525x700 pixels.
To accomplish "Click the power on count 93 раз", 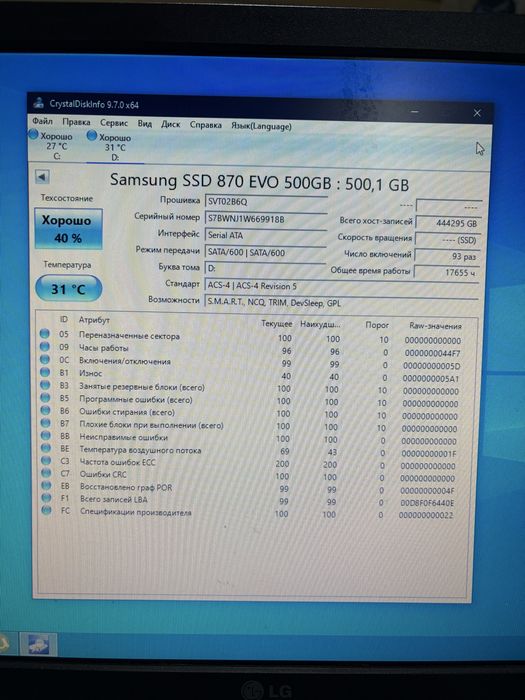I will 447,257.
